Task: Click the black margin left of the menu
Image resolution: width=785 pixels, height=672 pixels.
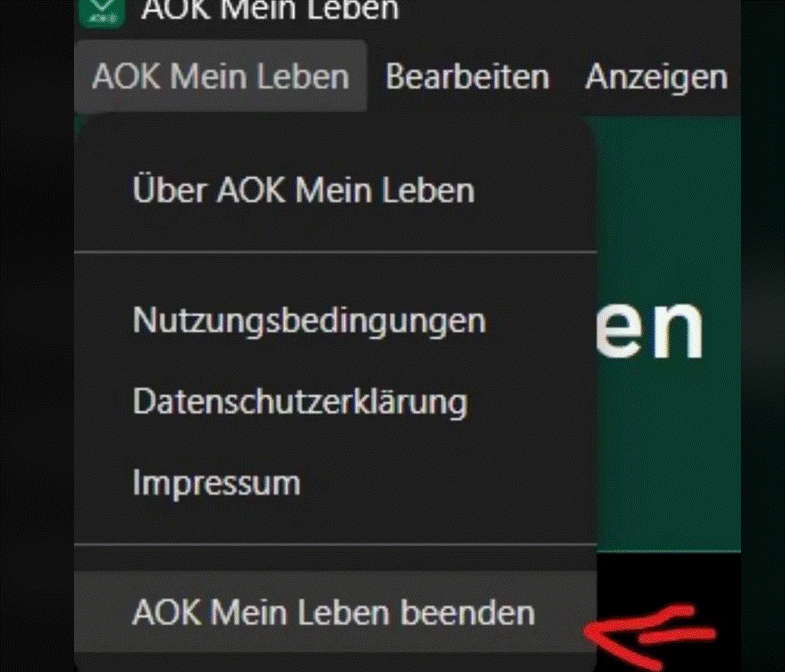Action: pyautogui.click(x=37, y=335)
